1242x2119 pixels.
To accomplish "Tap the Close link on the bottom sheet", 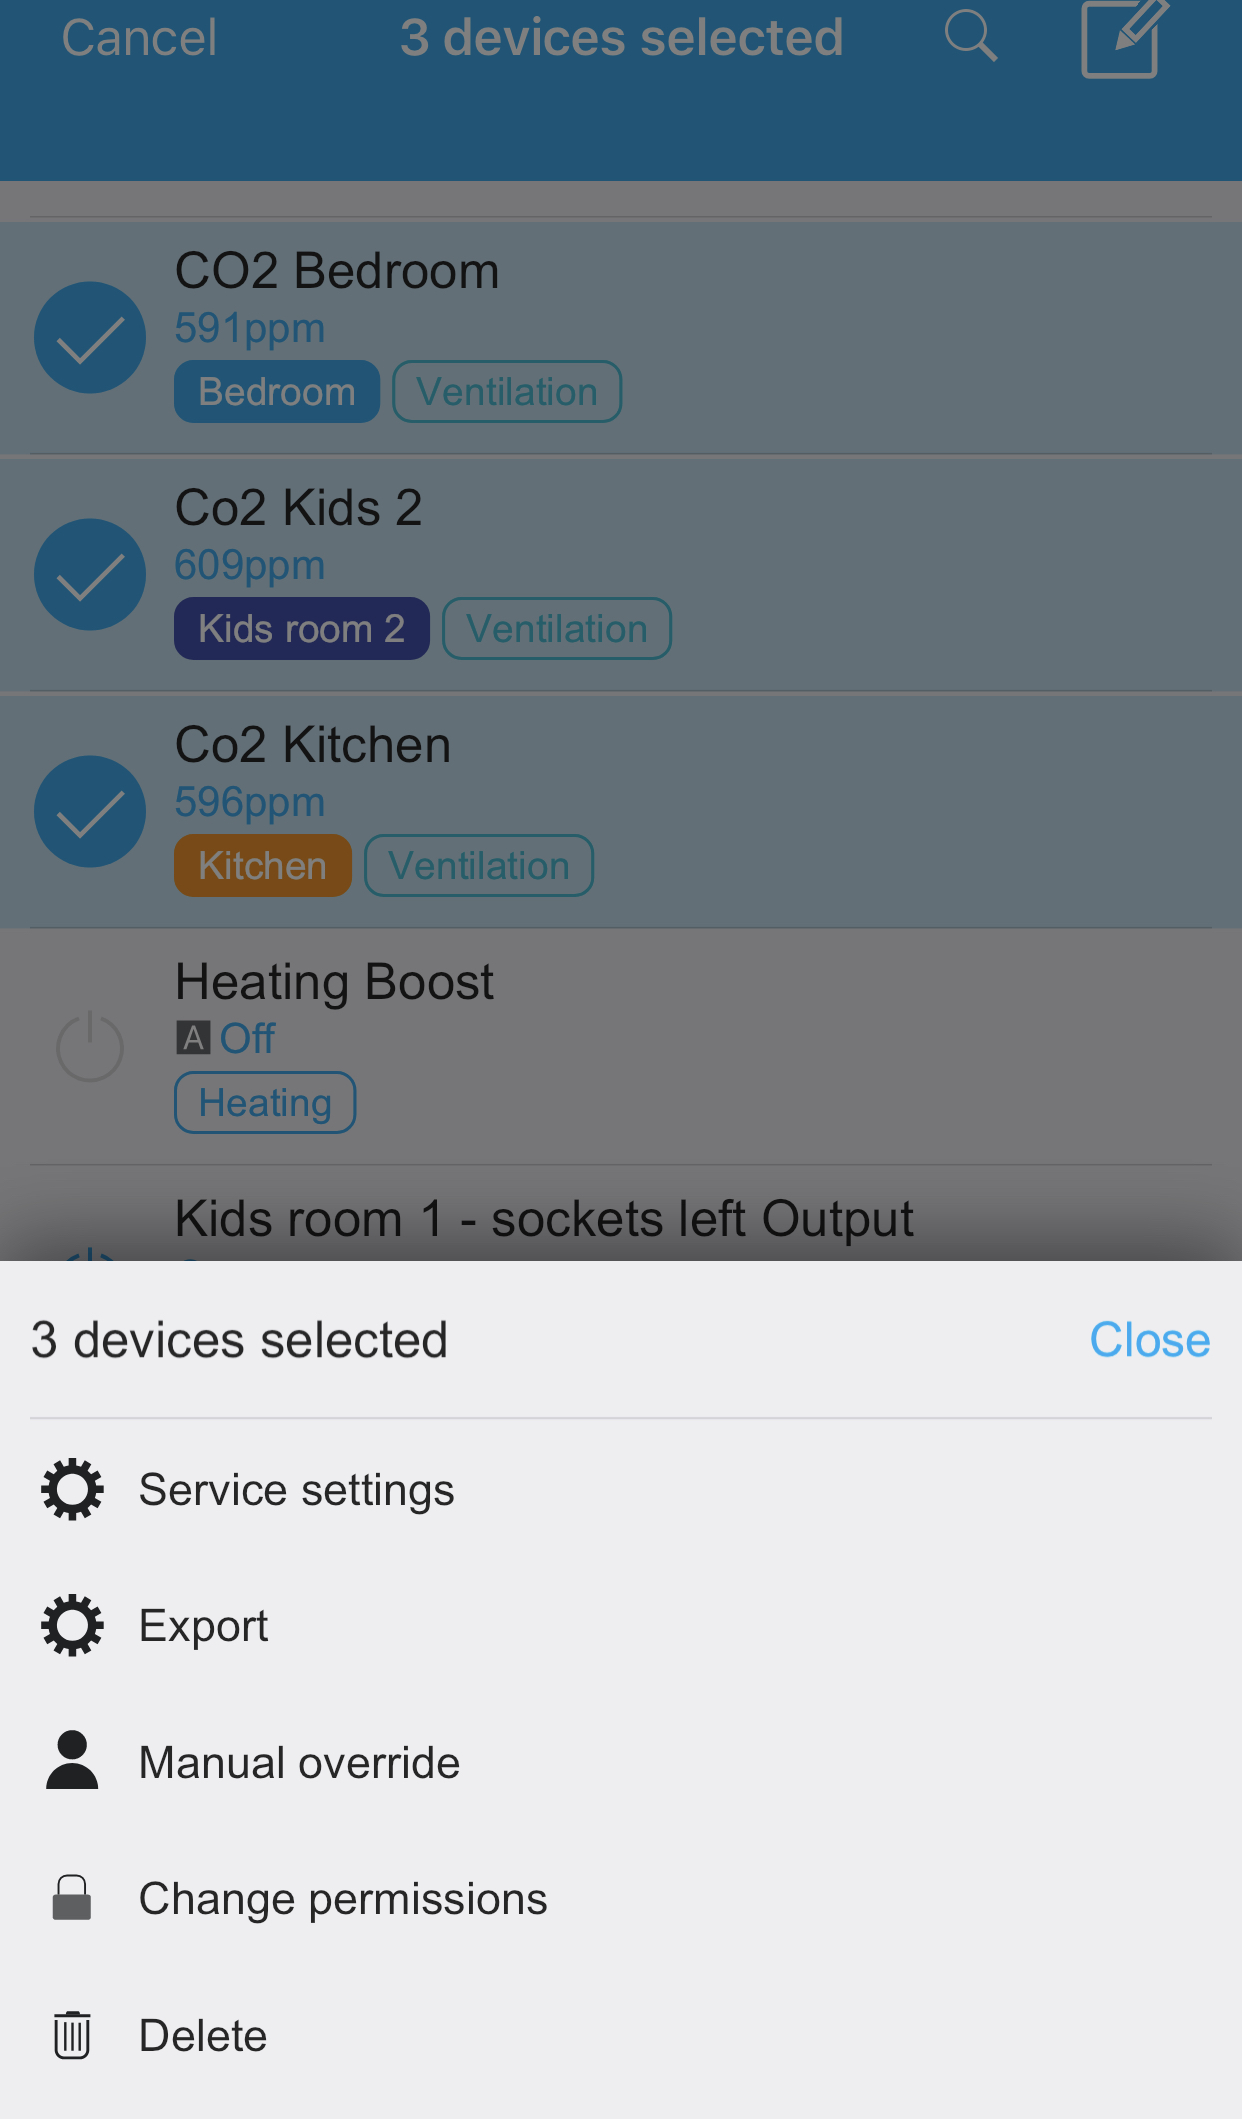I will pyautogui.click(x=1150, y=1339).
